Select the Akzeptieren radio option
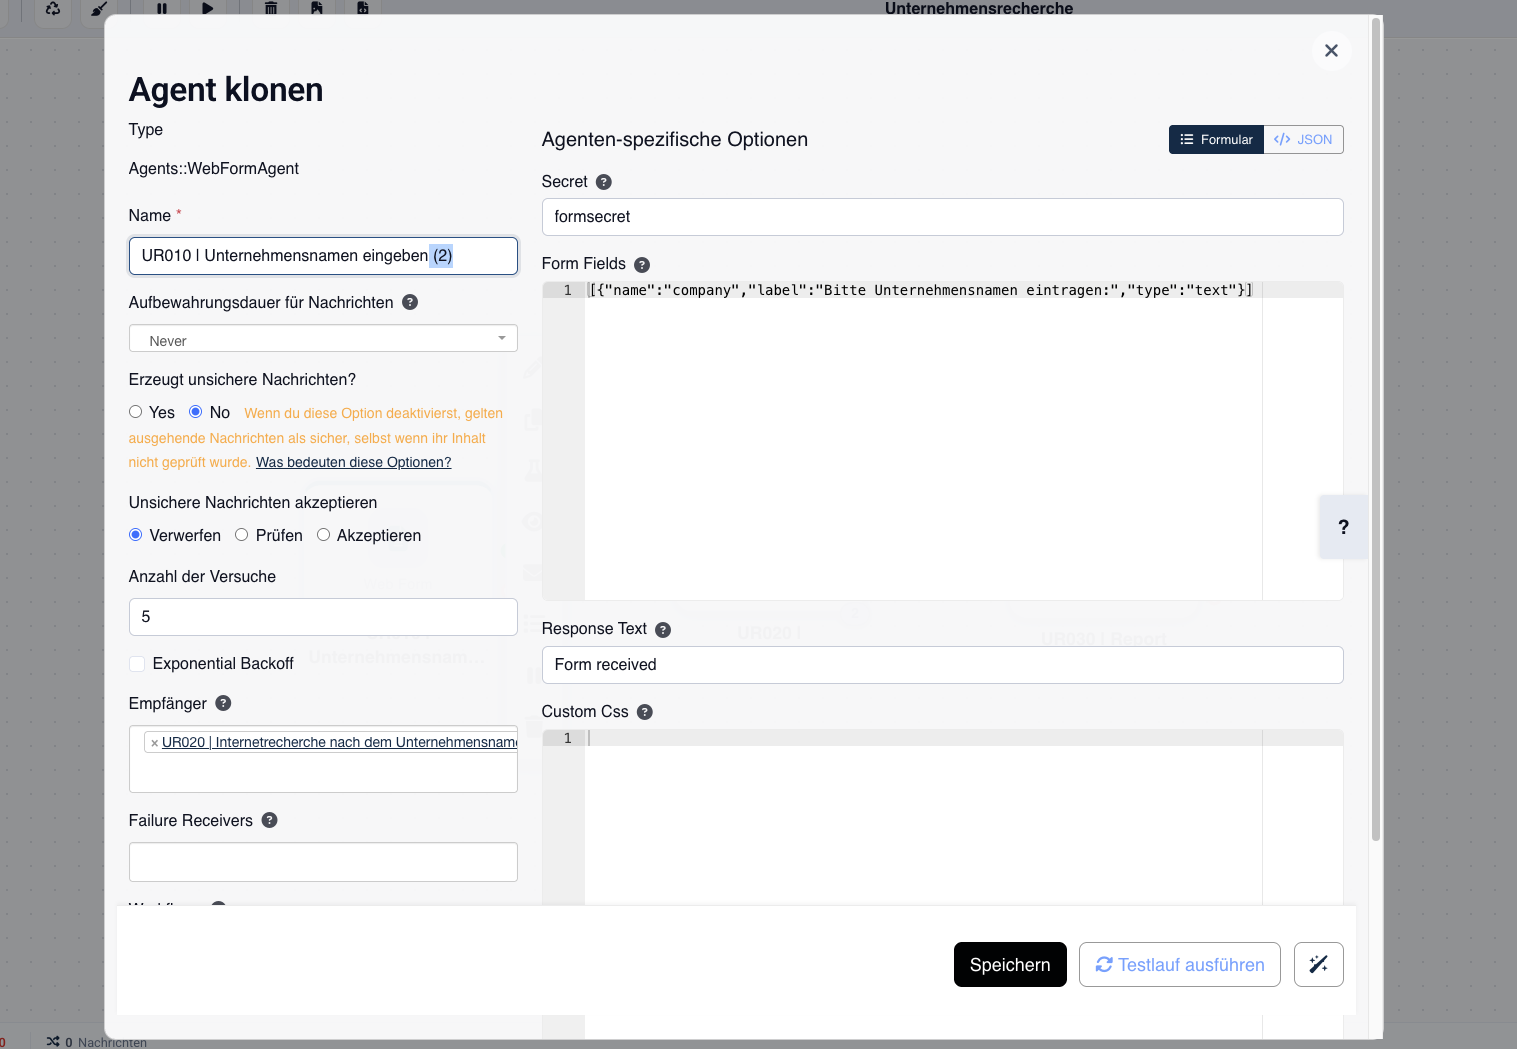The height and width of the screenshot is (1049, 1517). (x=324, y=535)
